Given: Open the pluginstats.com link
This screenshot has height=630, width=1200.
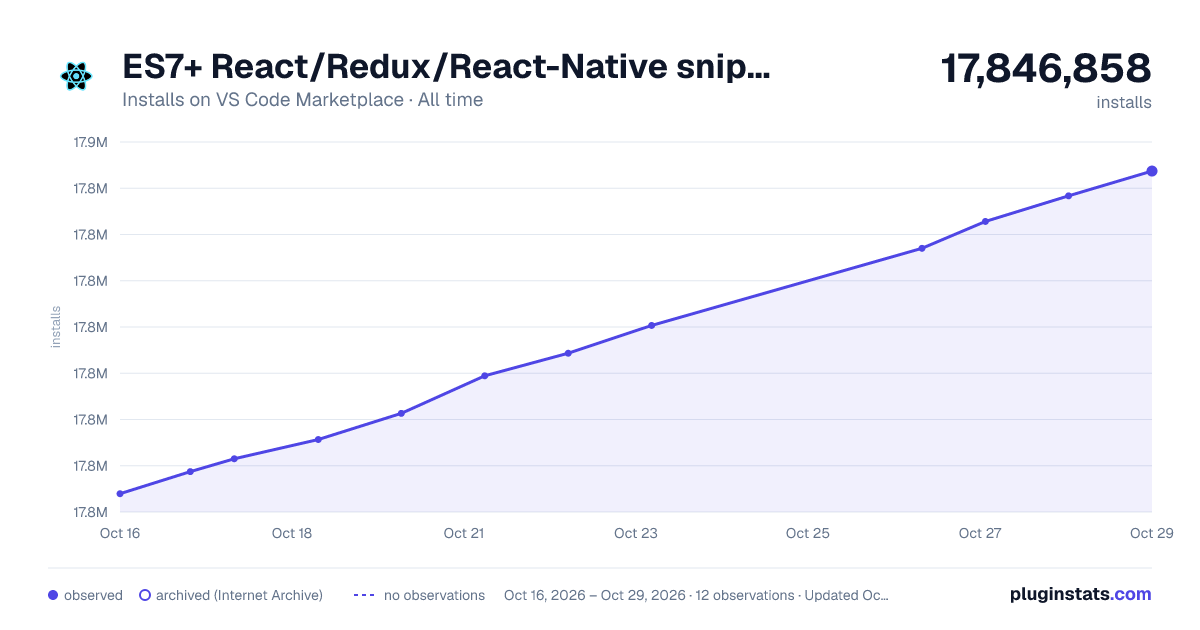Looking at the screenshot, I should click(x=1081, y=594).
